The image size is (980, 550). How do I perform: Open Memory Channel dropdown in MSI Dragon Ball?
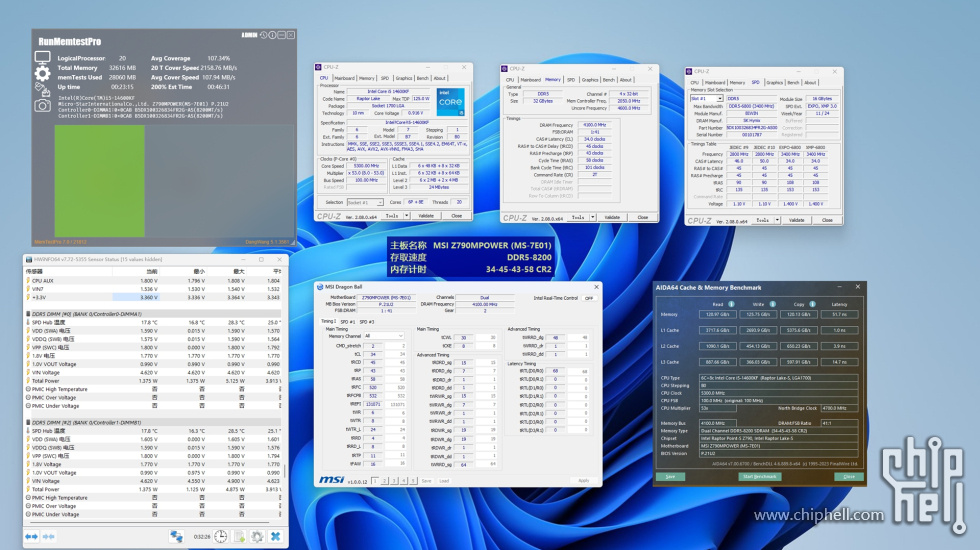(384, 336)
